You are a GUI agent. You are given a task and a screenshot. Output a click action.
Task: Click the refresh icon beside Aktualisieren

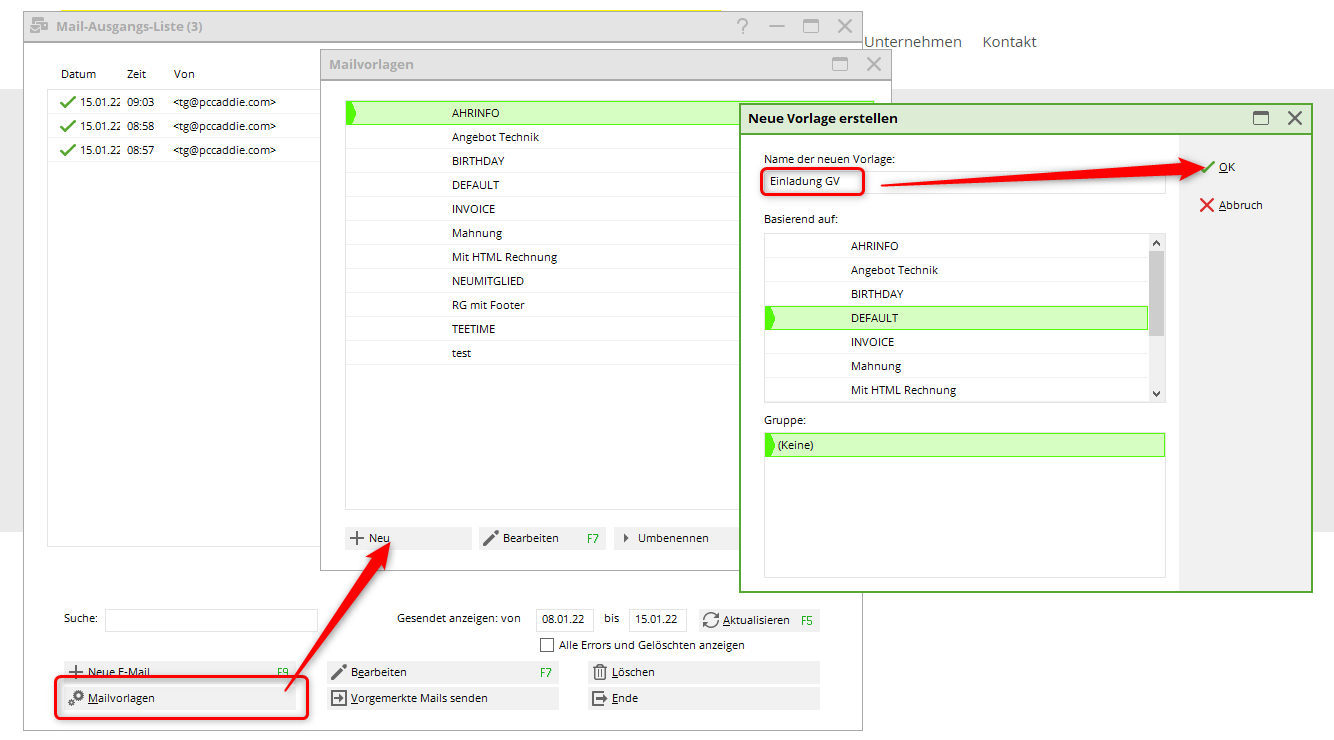coord(711,620)
